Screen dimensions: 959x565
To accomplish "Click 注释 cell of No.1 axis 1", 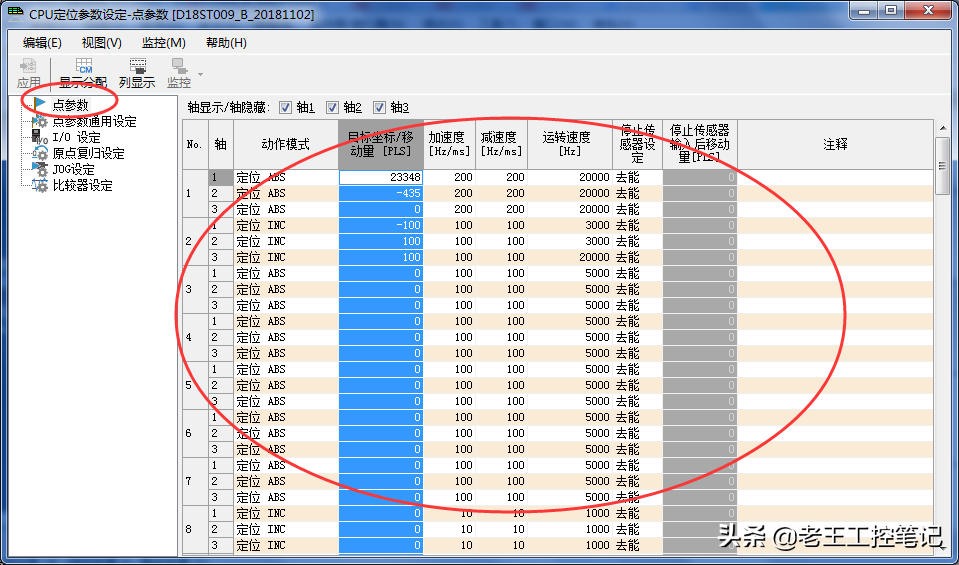I will (835, 177).
